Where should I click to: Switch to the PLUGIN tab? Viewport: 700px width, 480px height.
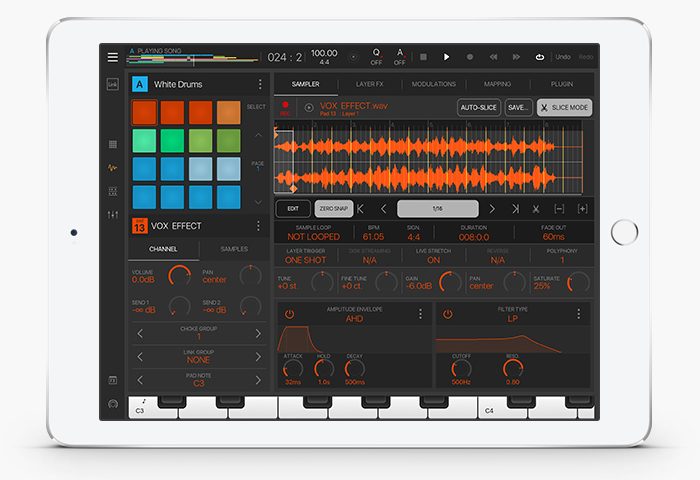point(562,84)
